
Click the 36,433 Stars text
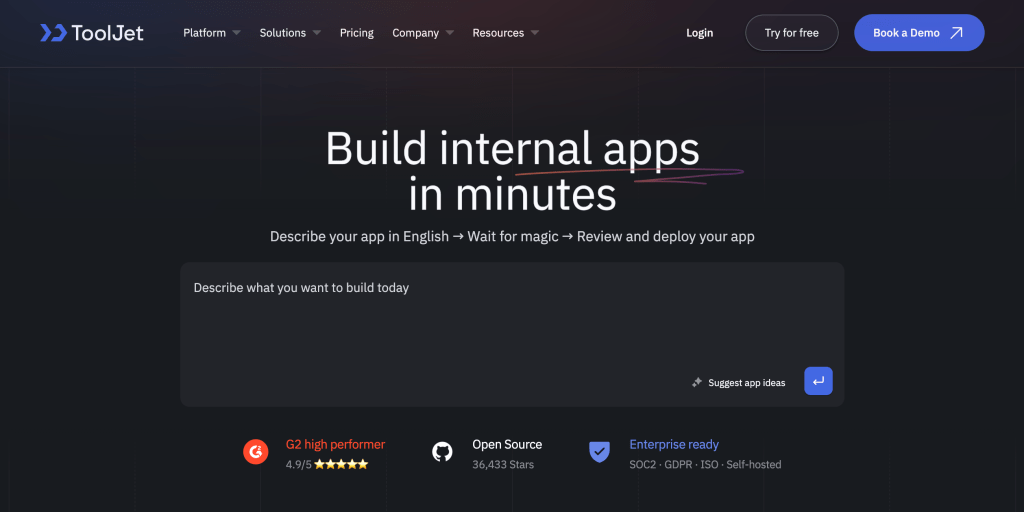pos(503,465)
